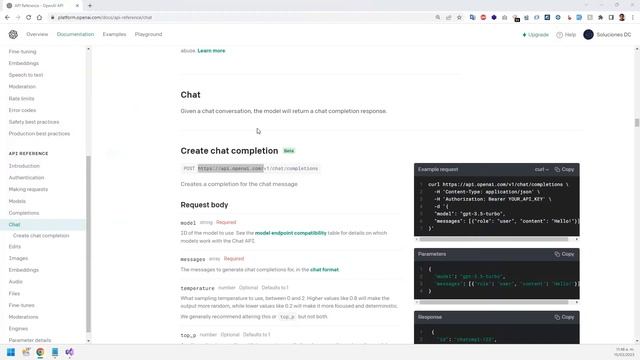Select Moderation in the sidebar
This screenshot has height=360, width=640.
22,87
